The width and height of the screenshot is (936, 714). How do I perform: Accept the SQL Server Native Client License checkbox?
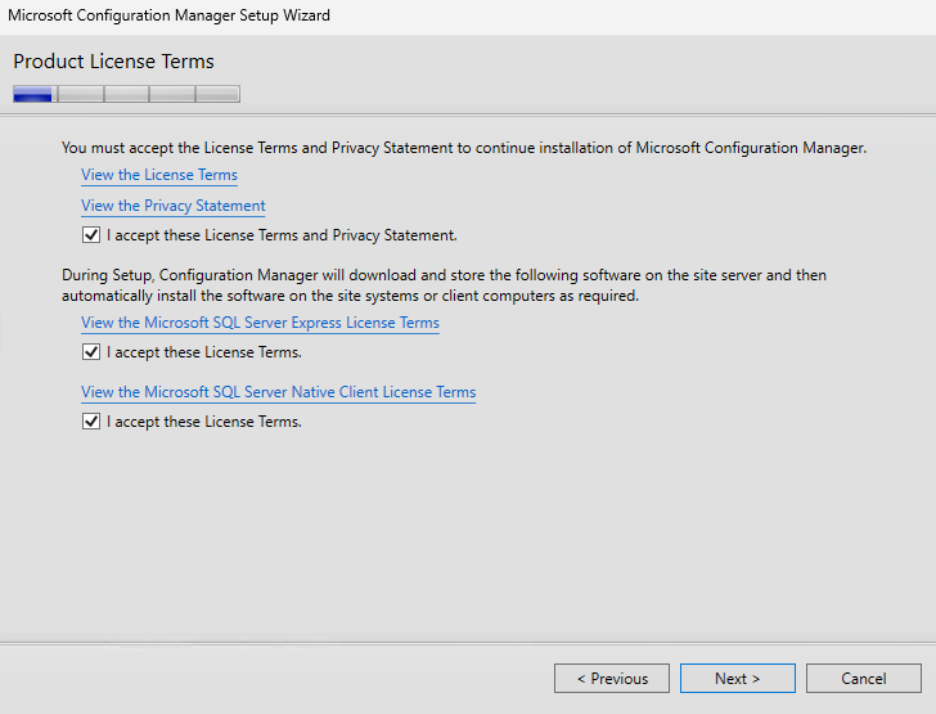point(91,421)
